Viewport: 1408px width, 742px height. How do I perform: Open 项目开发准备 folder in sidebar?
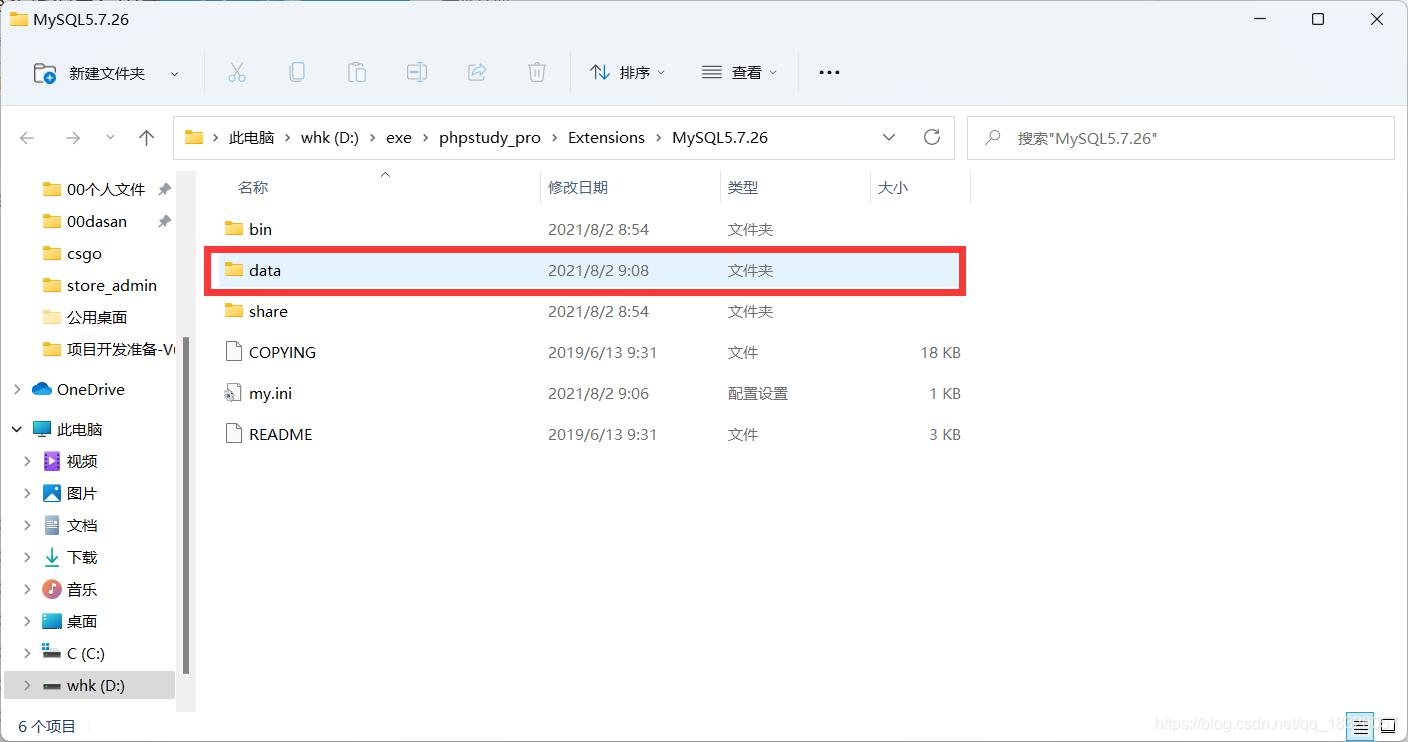120,349
